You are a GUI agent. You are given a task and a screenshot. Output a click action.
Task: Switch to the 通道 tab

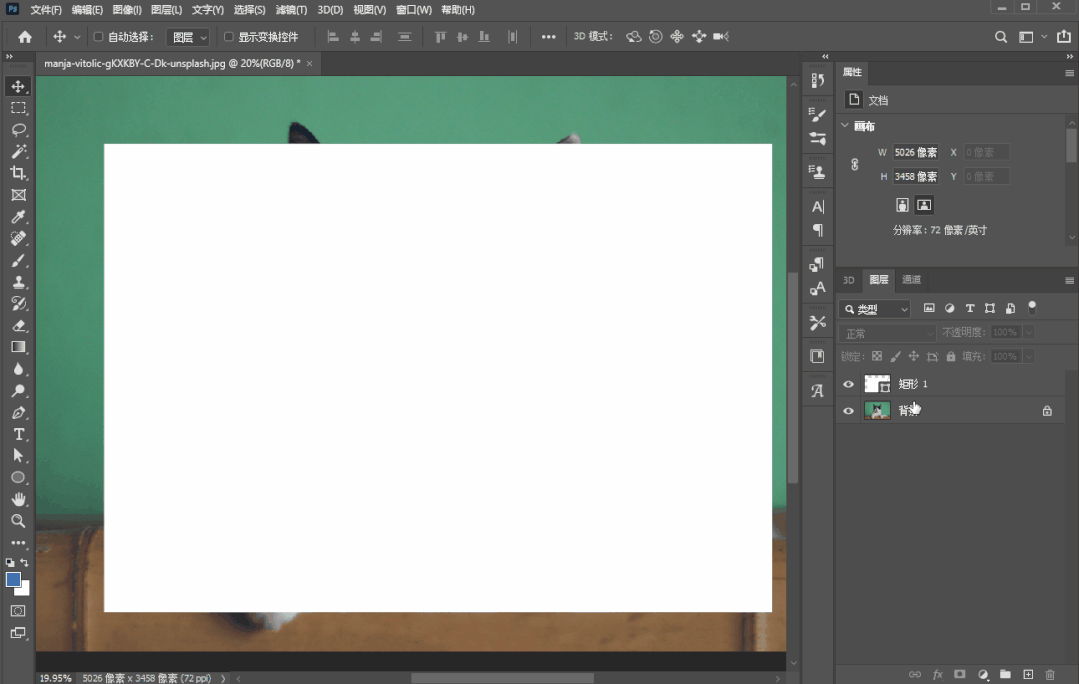[911, 279]
